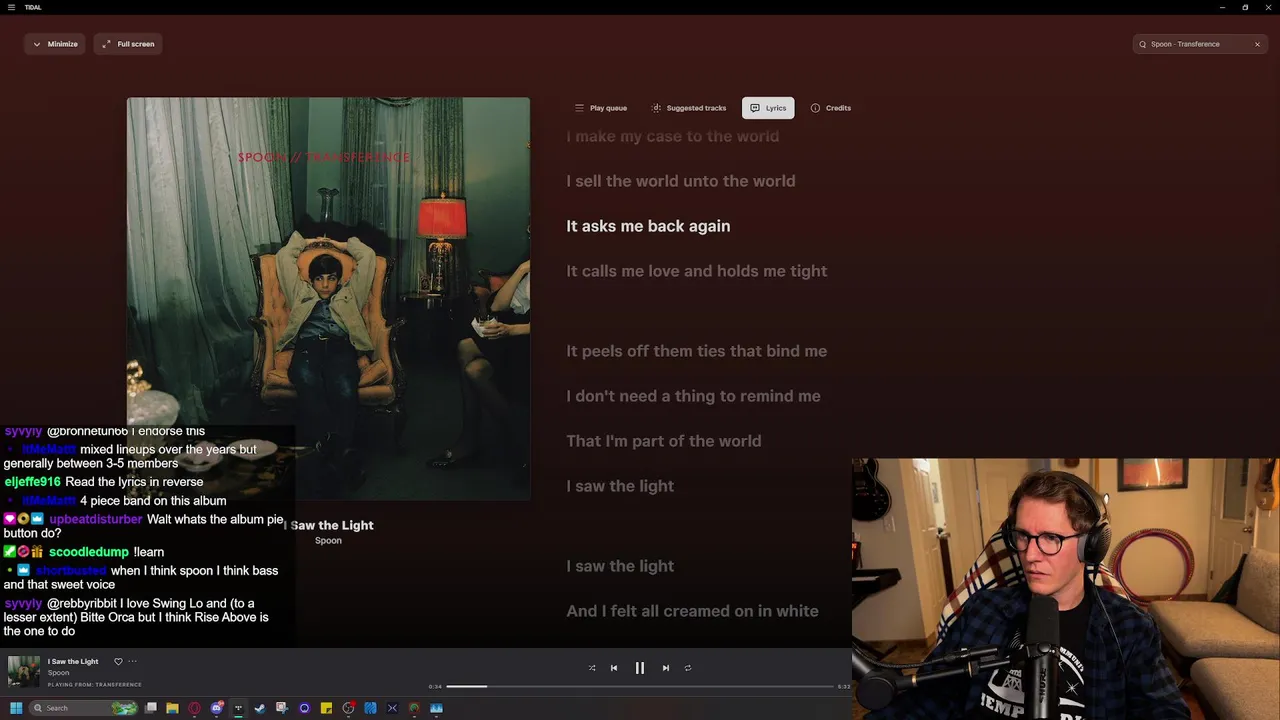Open Task View from the taskbar
Image resolution: width=1280 pixels, height=720 pixels.
pos(151,708)
